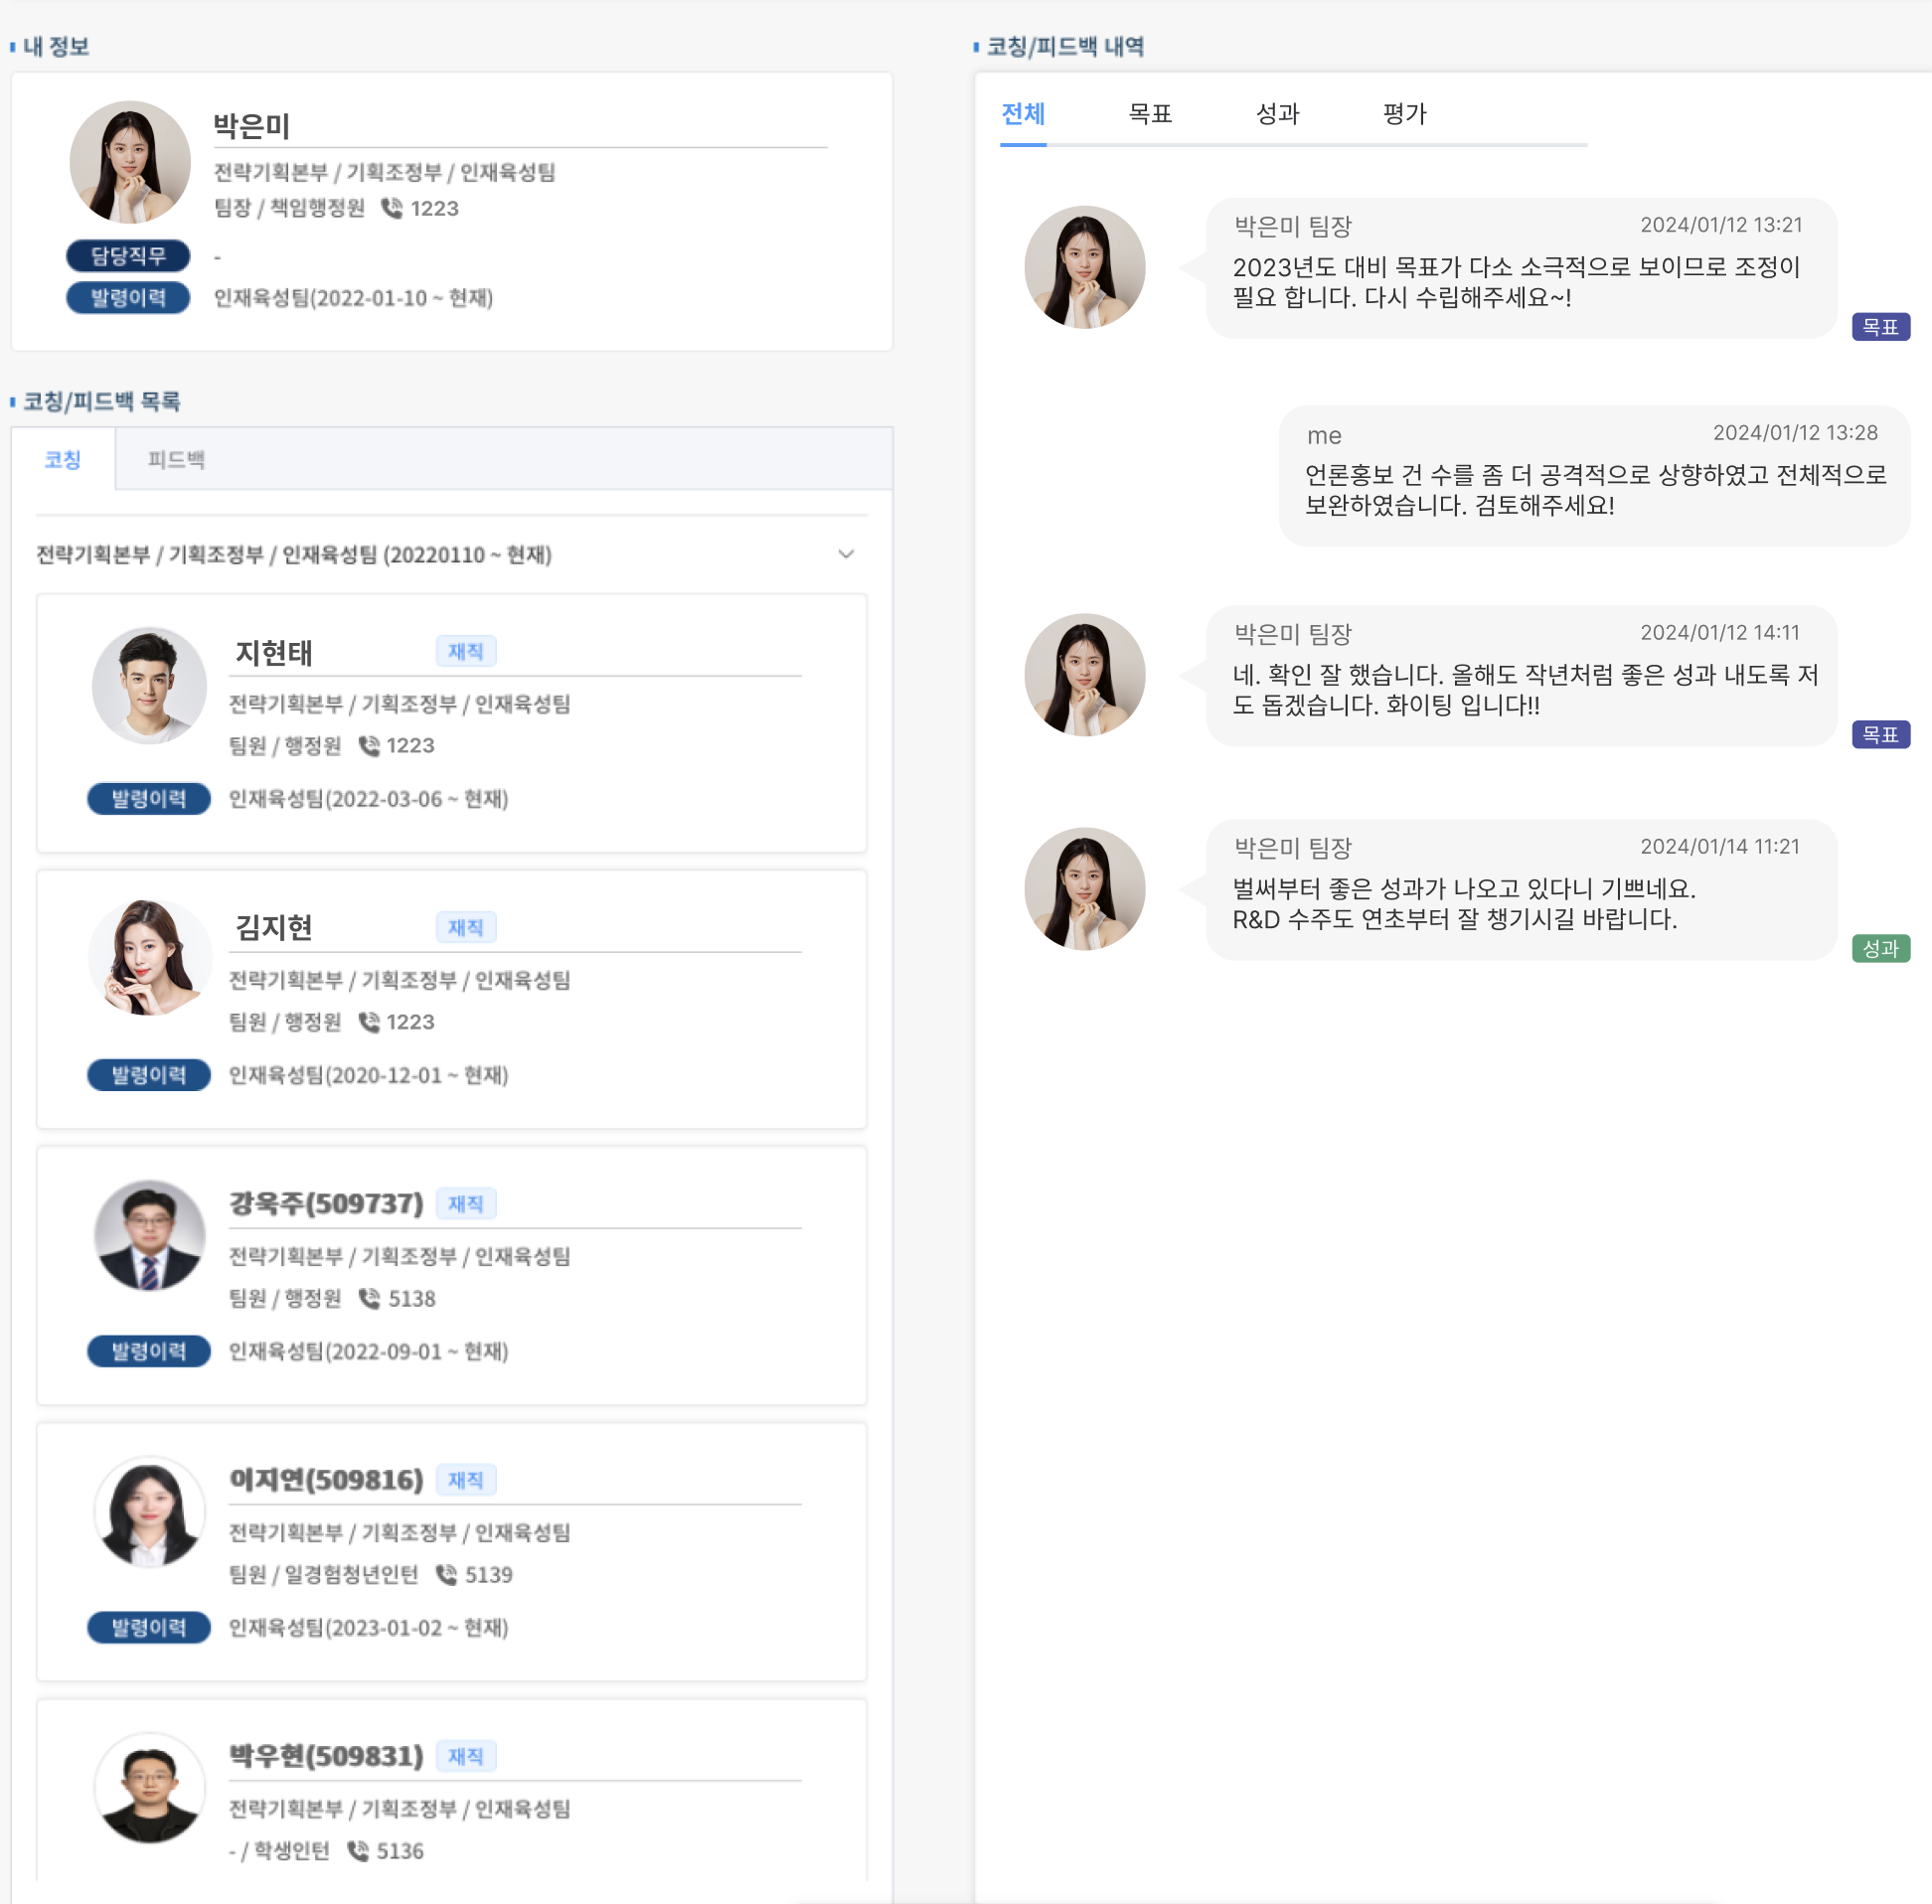Click phone icon next to 5139
Viewport: 1932px width, 1904px height.
coord(446,1575)
